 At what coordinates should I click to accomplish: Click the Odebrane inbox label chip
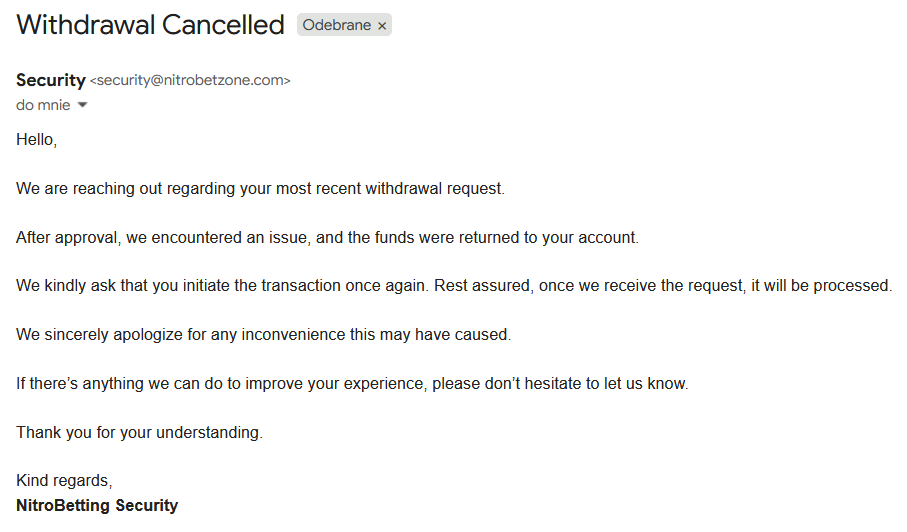[337, 26]
